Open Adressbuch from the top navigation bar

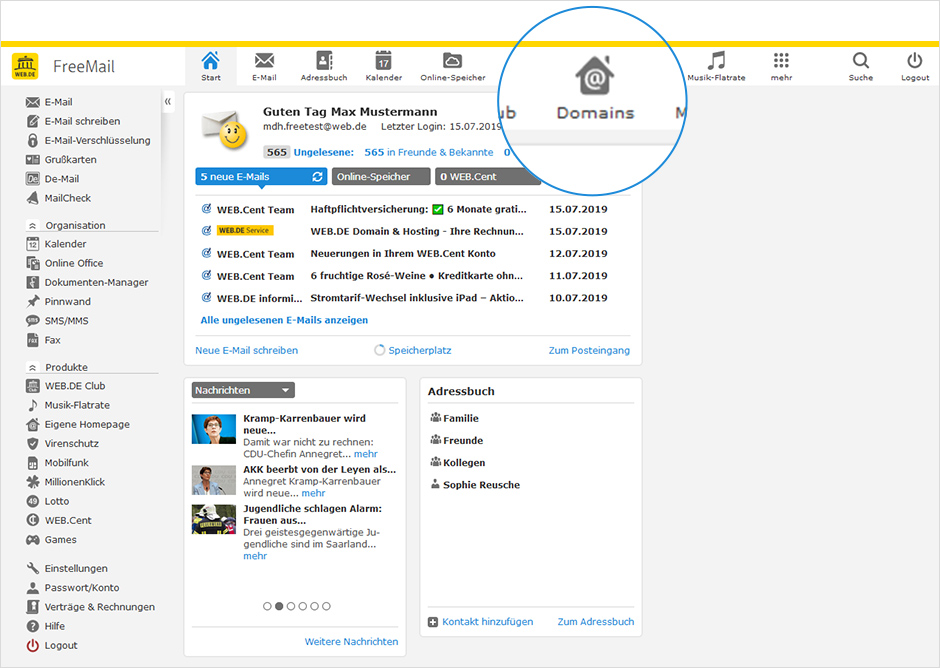pos(324,66)
